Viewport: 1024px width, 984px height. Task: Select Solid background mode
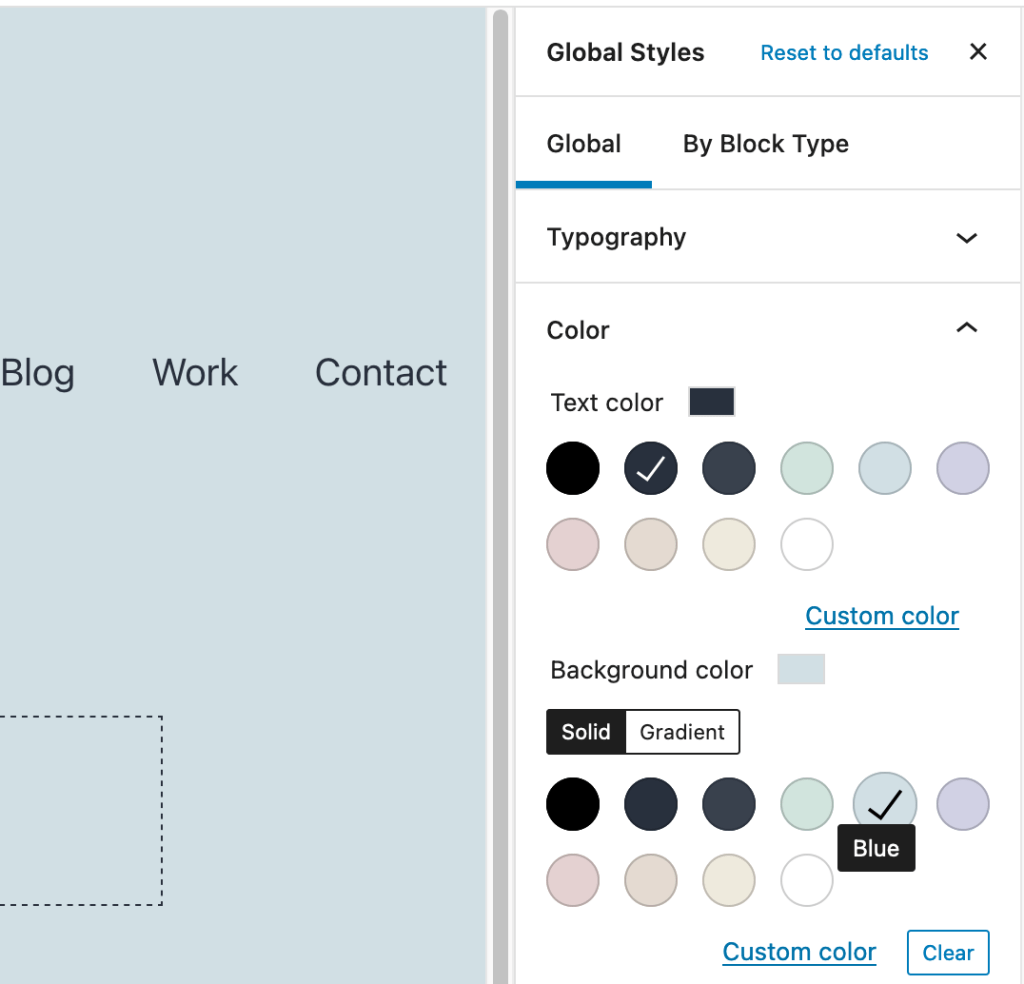pos(586,732)
